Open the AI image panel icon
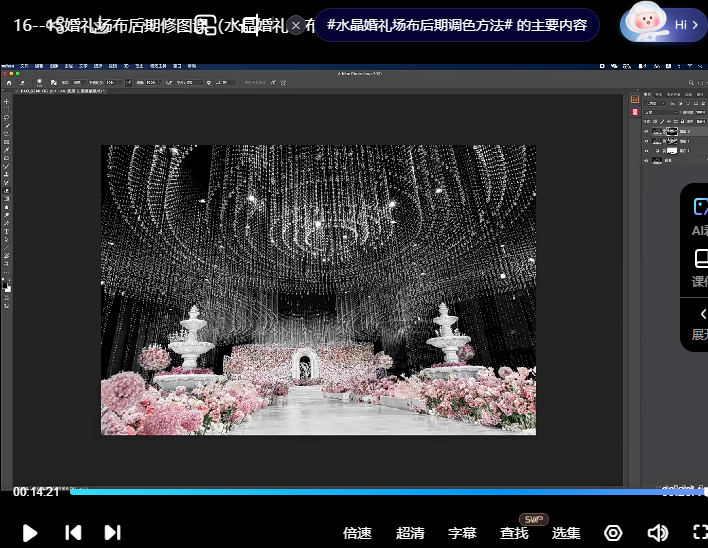This screenshot has height=548, width=708. click(x=700, y=207)
